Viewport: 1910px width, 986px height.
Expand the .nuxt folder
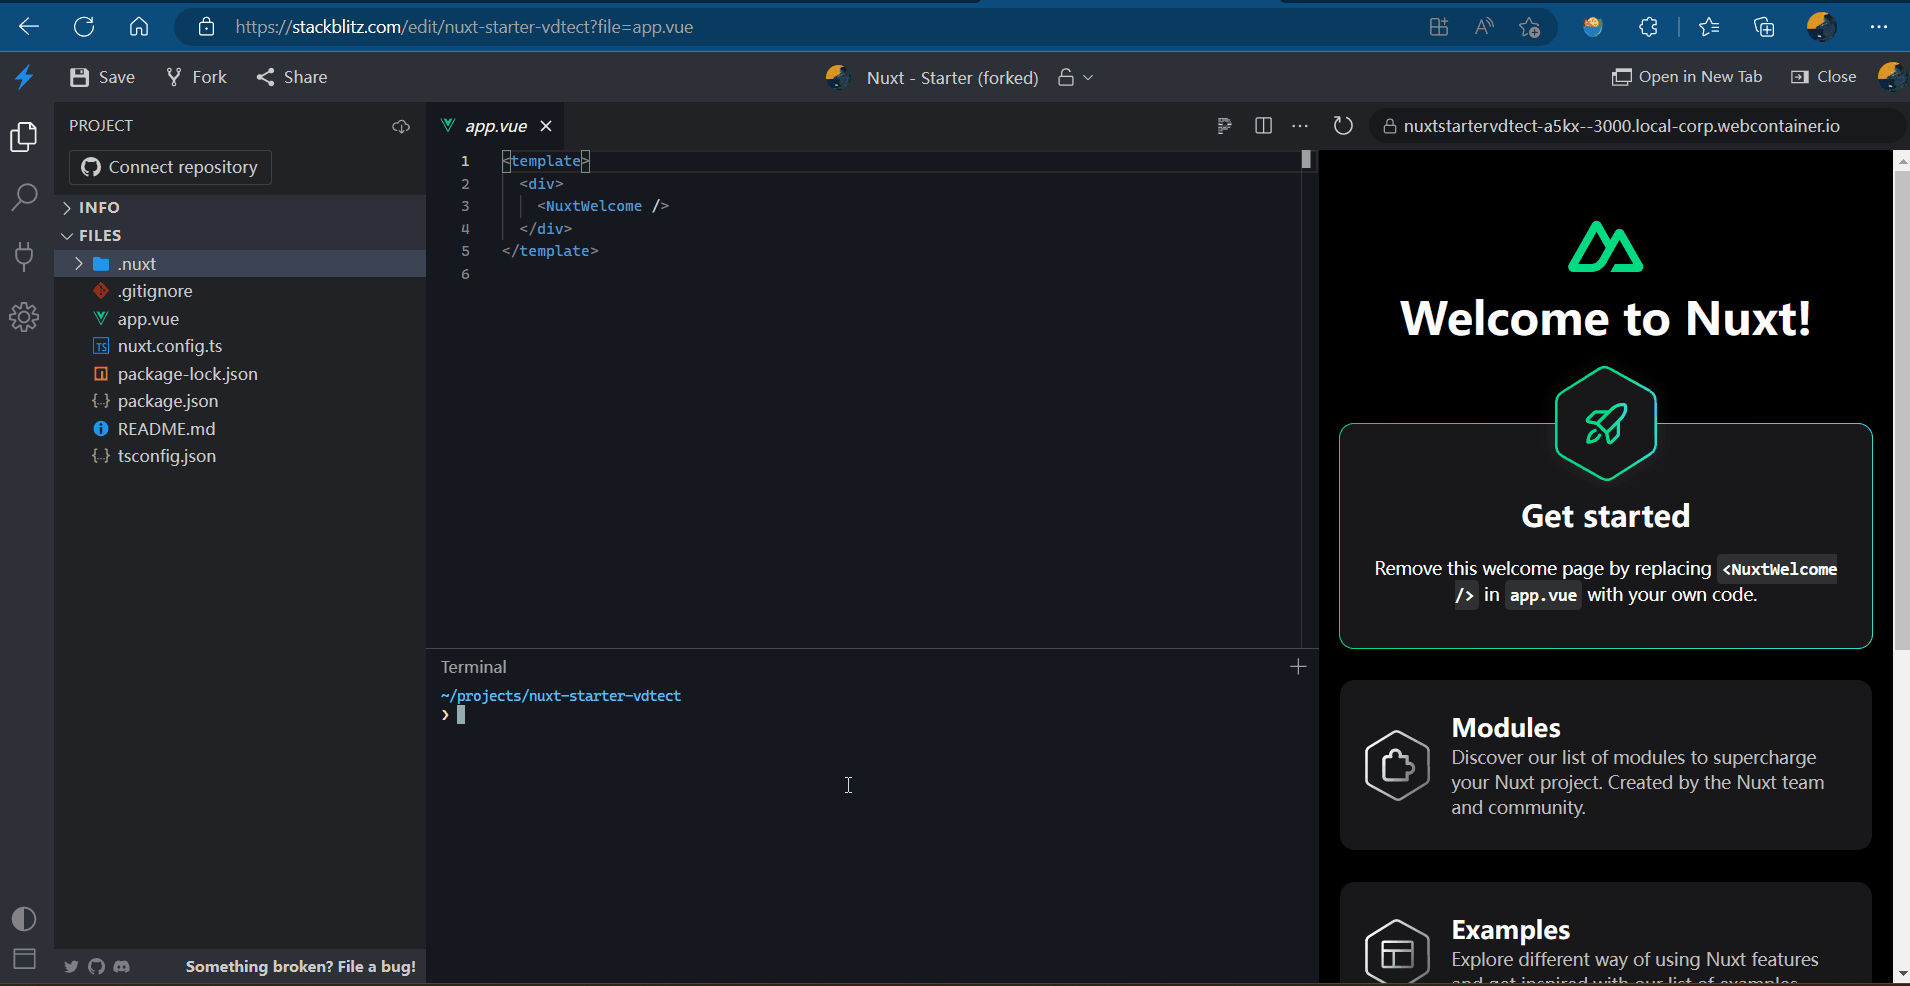[240, 264]
